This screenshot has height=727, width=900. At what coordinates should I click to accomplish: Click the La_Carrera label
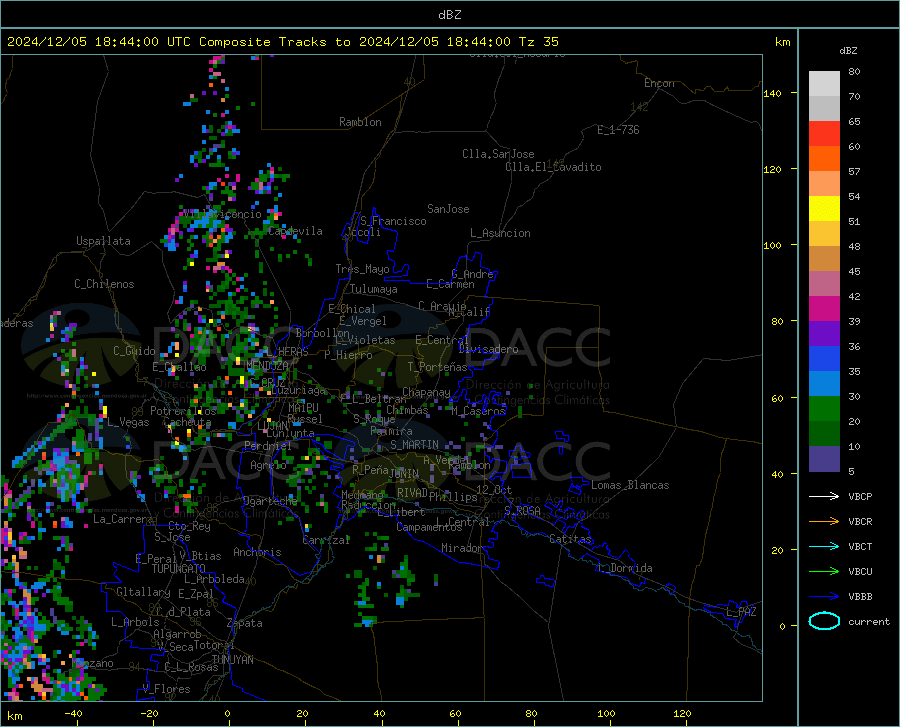coord(123,519)
